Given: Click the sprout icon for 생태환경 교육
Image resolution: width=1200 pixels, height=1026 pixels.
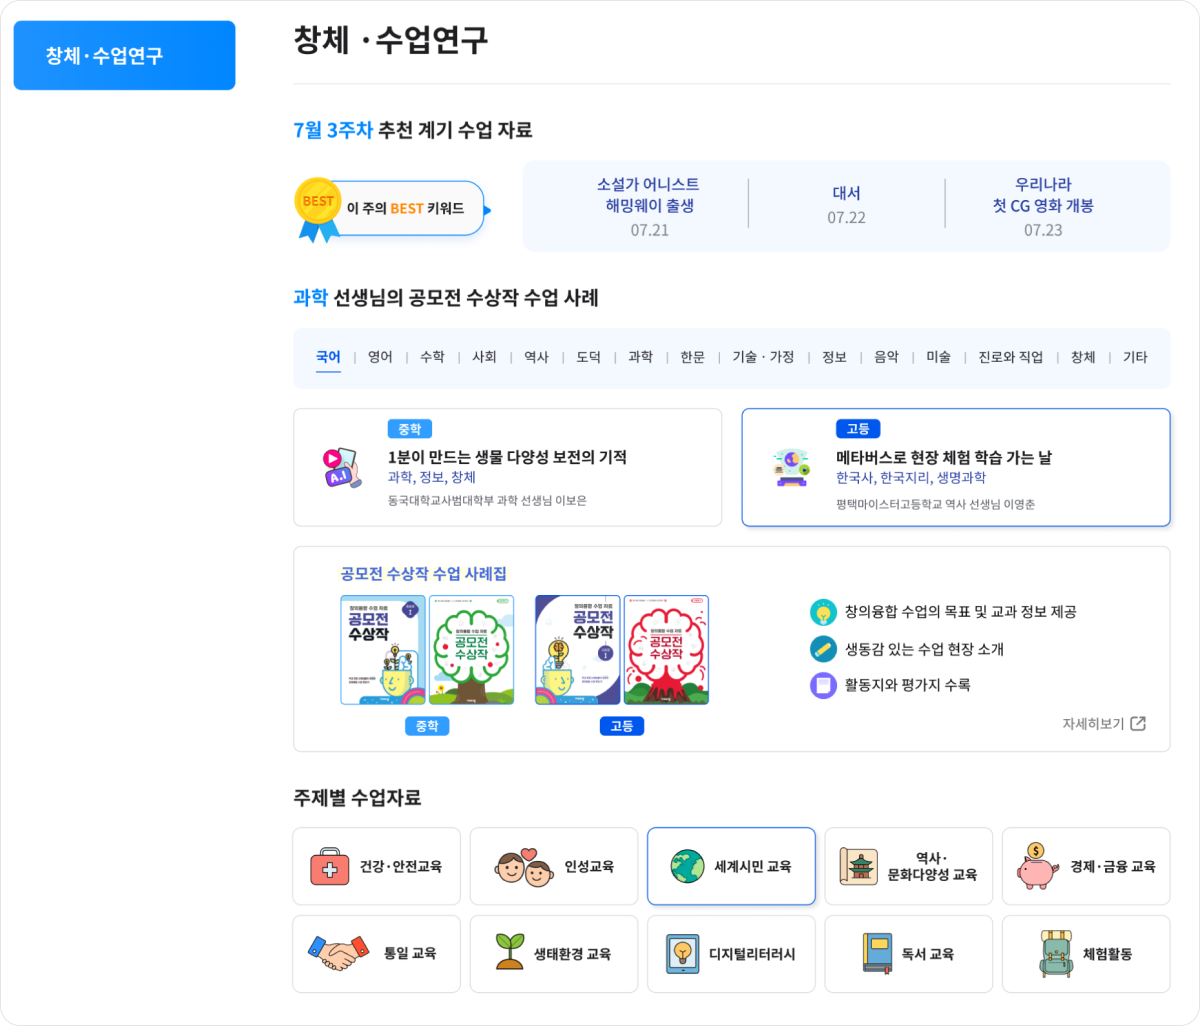Looking at the screenshot, I should tap(510, 952).
